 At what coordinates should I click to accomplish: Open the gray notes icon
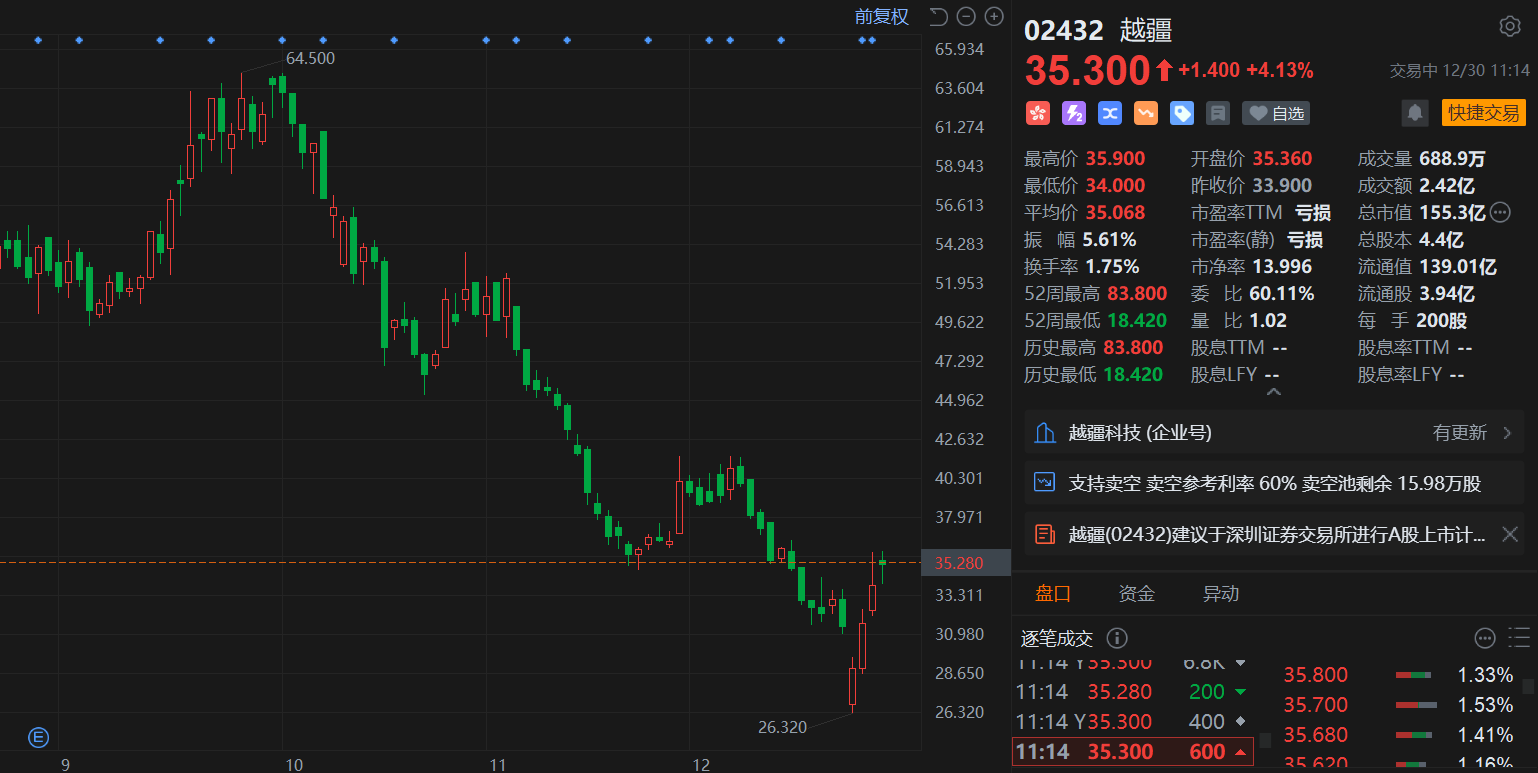(1218, 113)
